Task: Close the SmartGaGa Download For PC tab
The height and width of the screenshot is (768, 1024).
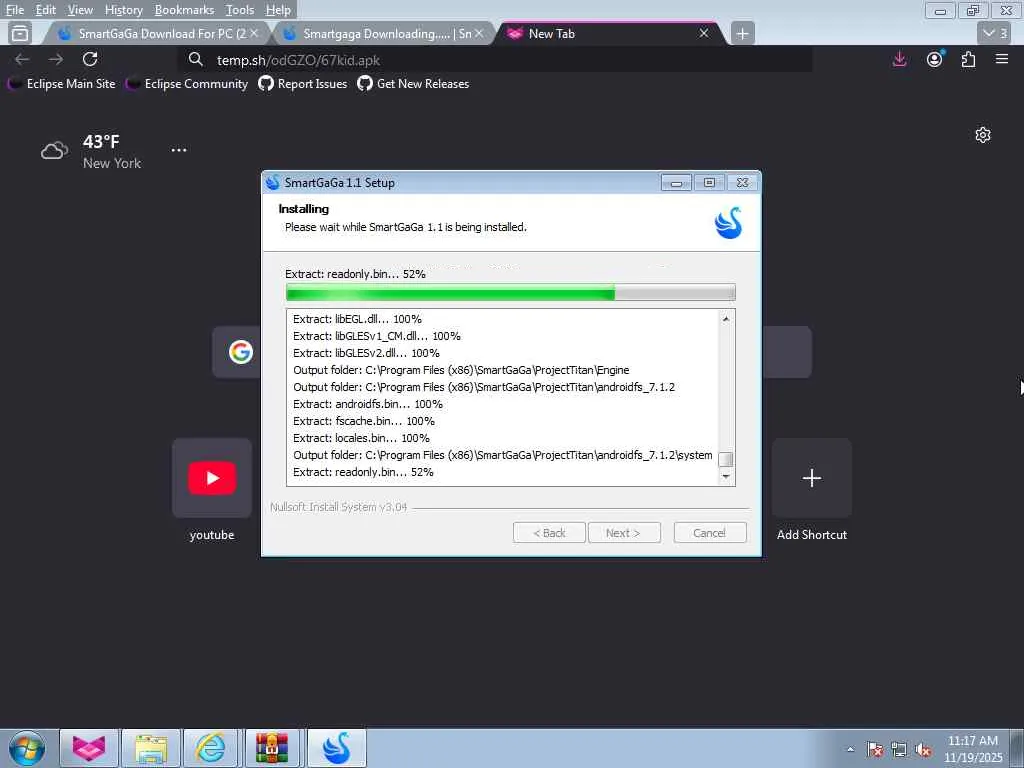Action: [254, 33]
